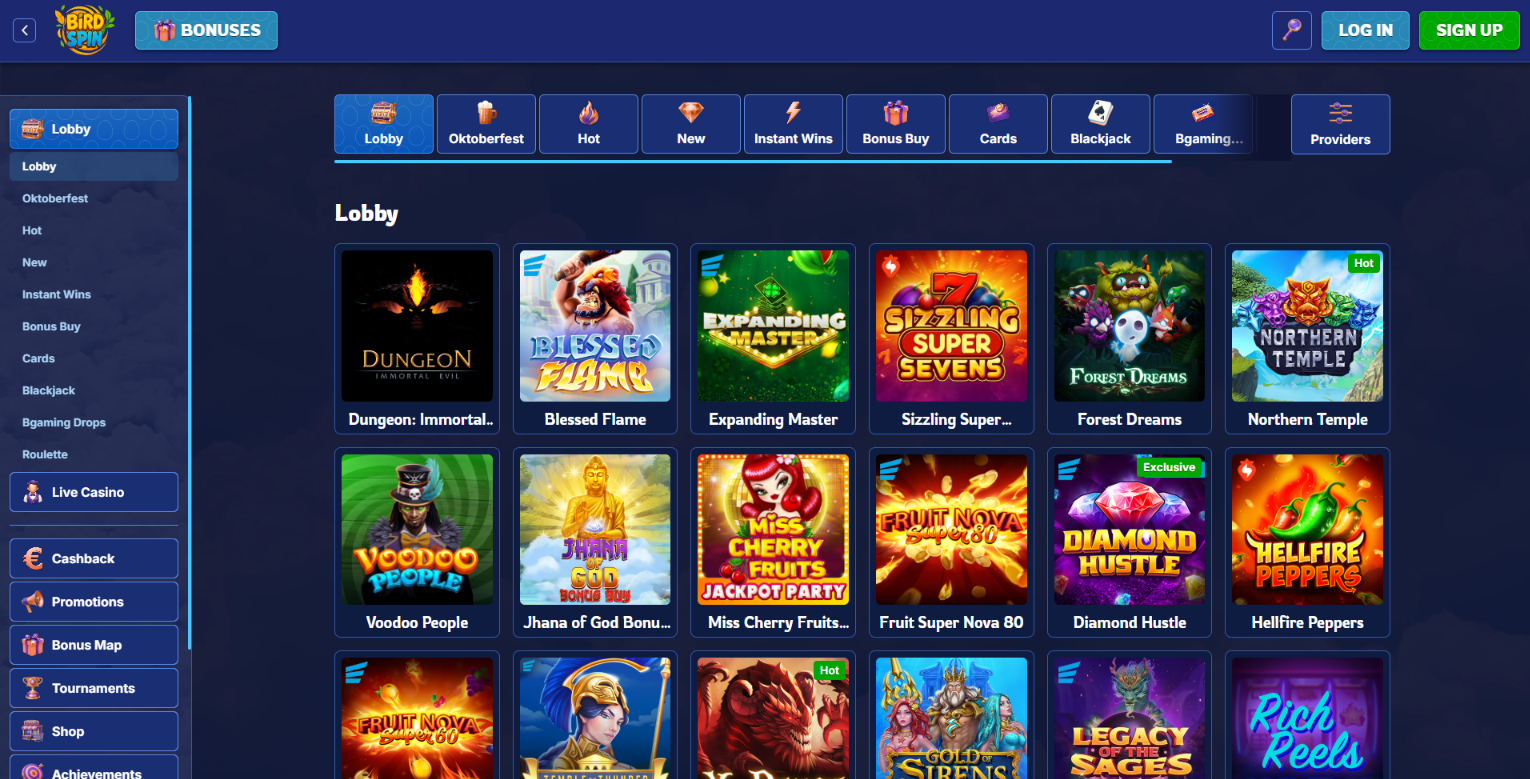1530x779 pixels.
Task: Click the Instant Wins lightning icon
Action: pos(793,112)
